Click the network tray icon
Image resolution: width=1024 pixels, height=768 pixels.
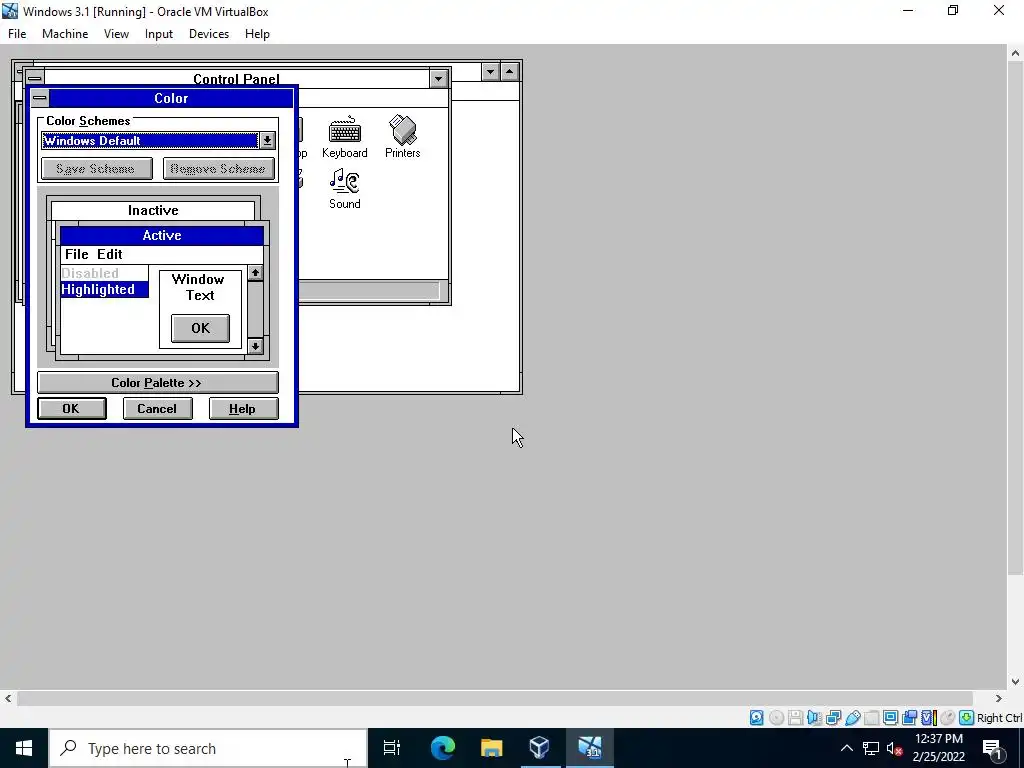(x=871, y=748)
